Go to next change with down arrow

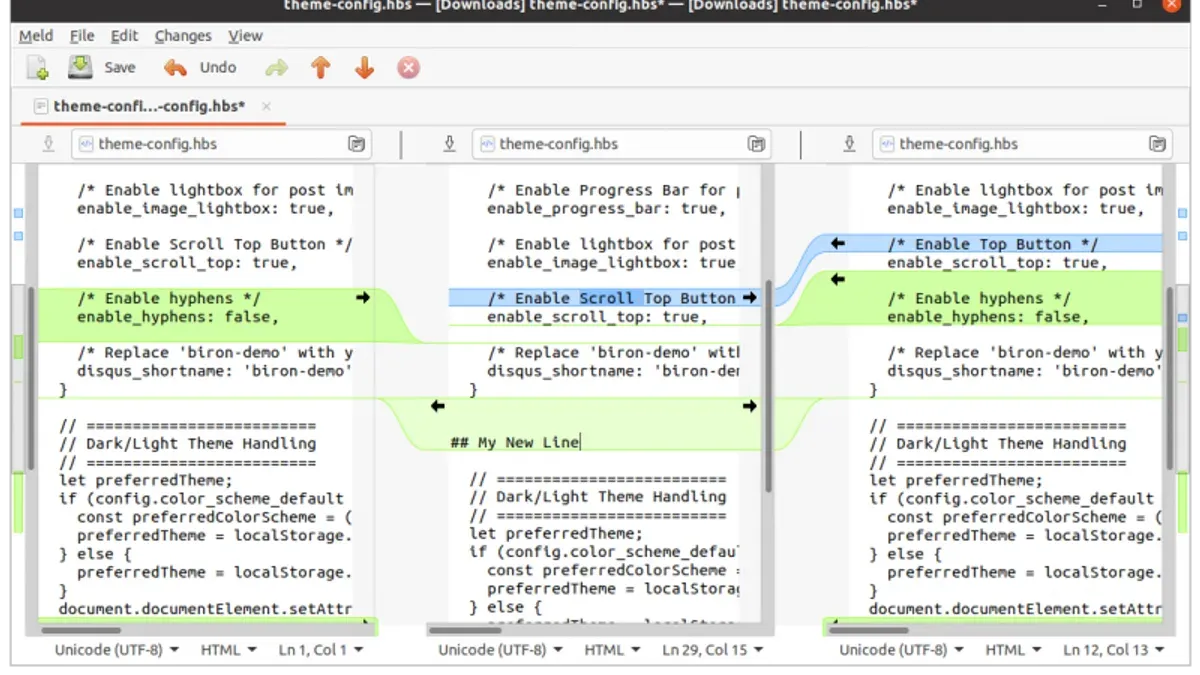click(x=364, y=68)
